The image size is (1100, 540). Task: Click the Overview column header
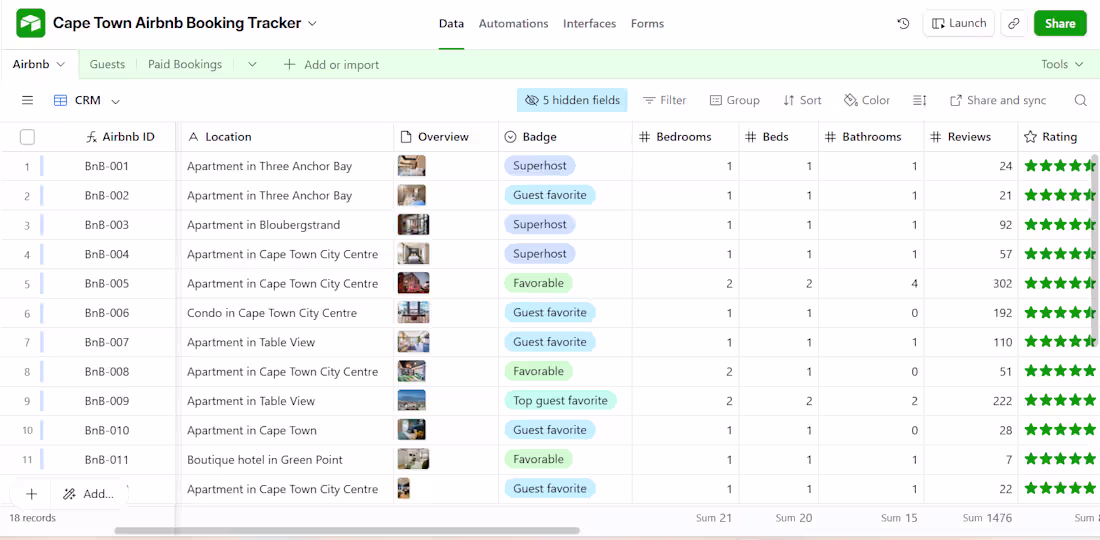(x=445, y=137)
